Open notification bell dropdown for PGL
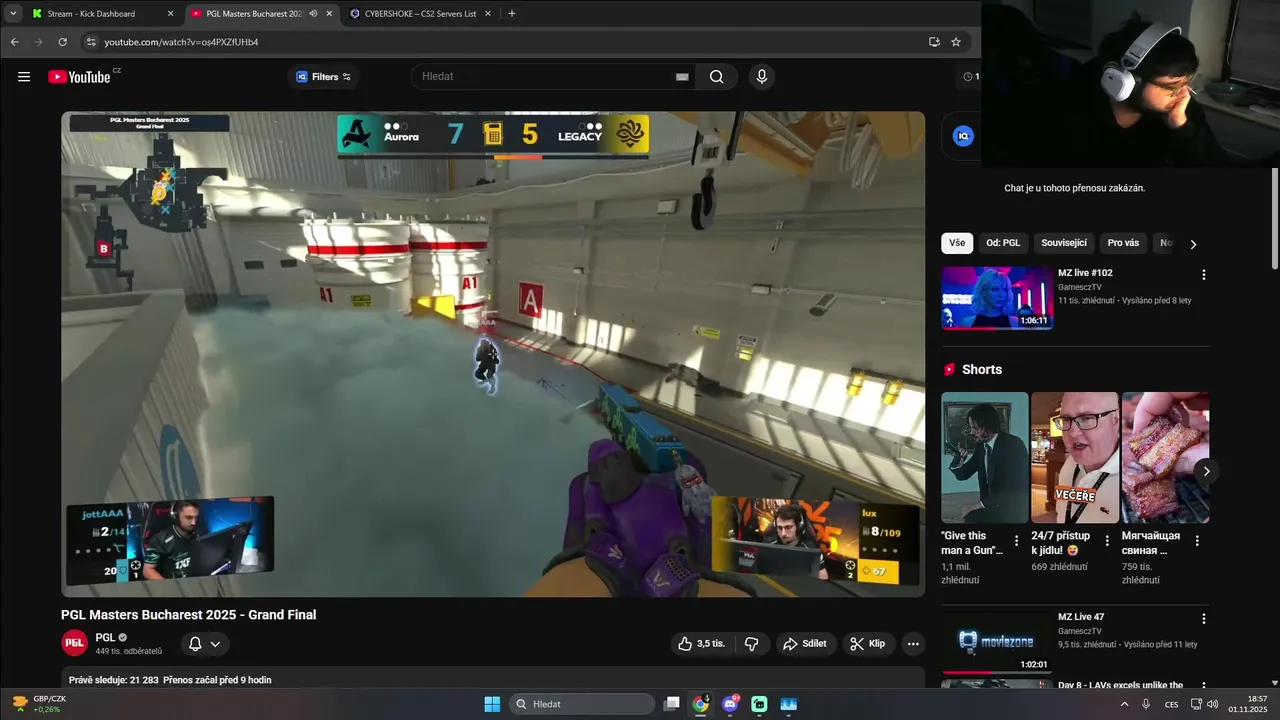This screenshot has width=1280, height=720. pyautogui.click(x=205, y=644)
